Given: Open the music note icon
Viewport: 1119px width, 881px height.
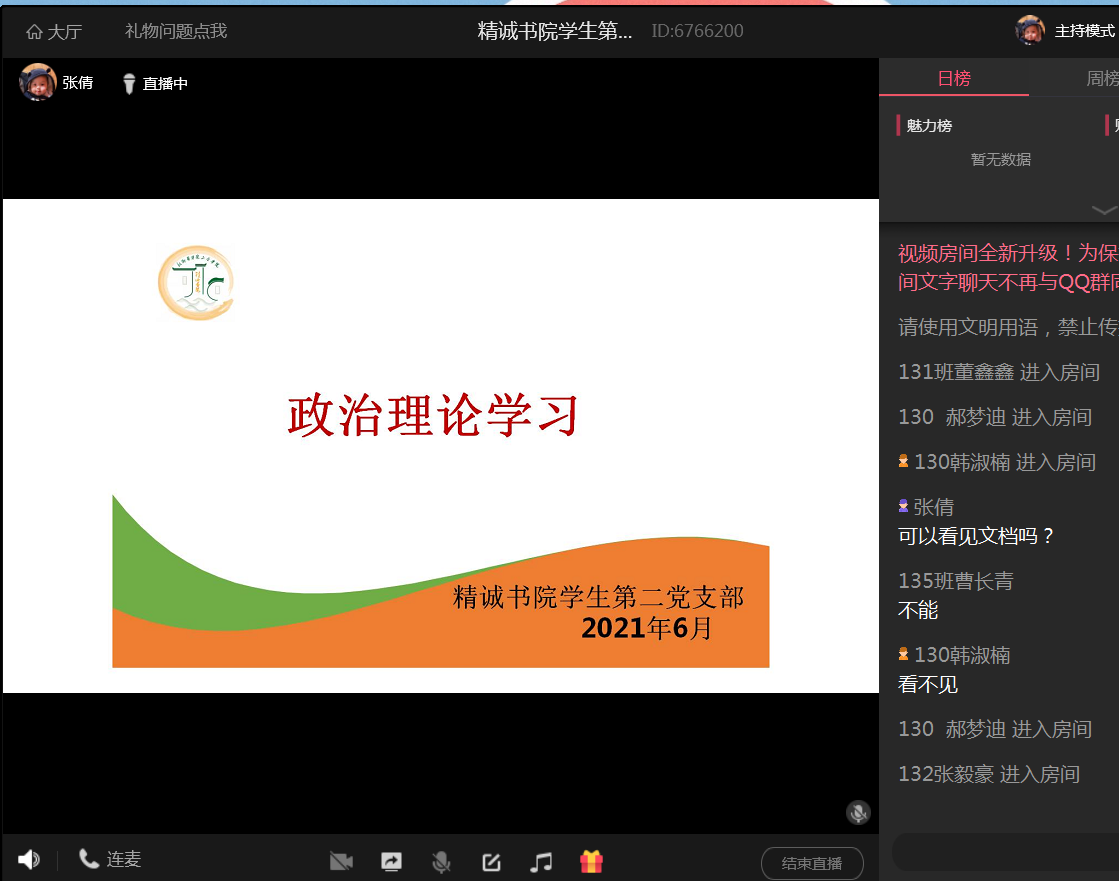Looking at the screenshot, I should [x=541, y=862].
